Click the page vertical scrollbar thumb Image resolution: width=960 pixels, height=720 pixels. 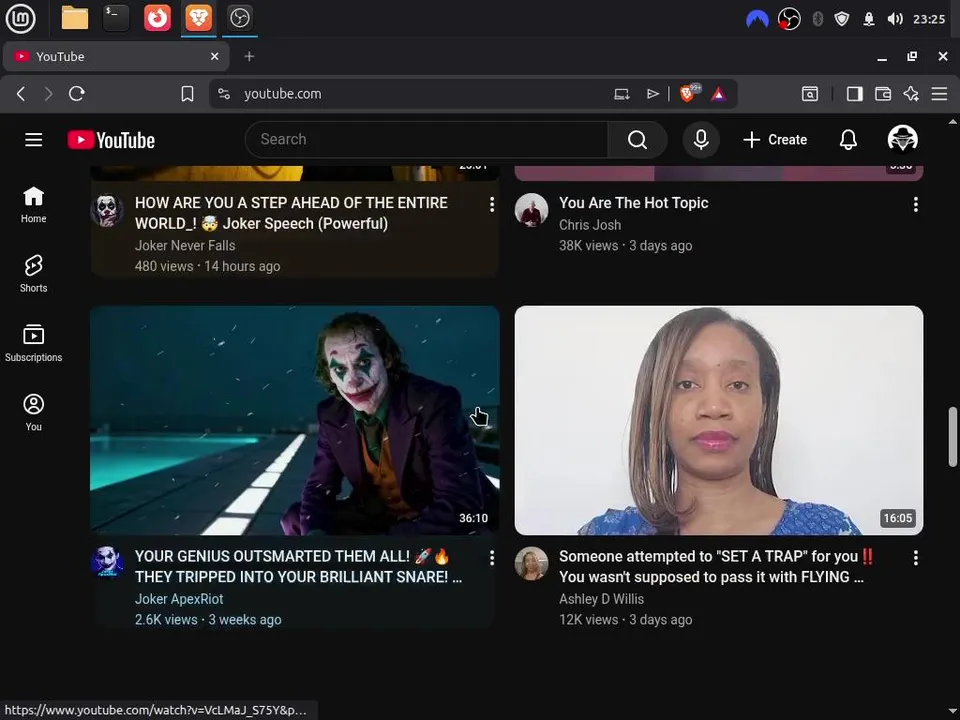coord(953,437)
